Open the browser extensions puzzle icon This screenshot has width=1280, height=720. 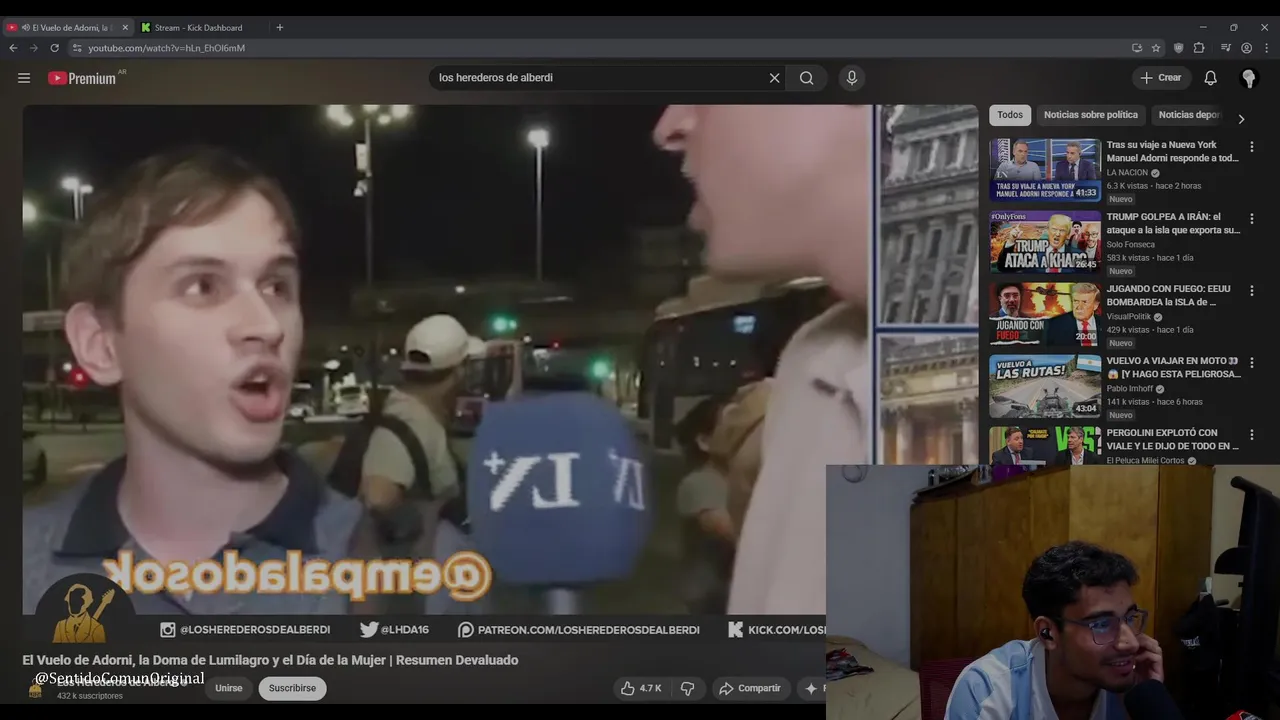pyautogui.click(x=1199, y=48)
